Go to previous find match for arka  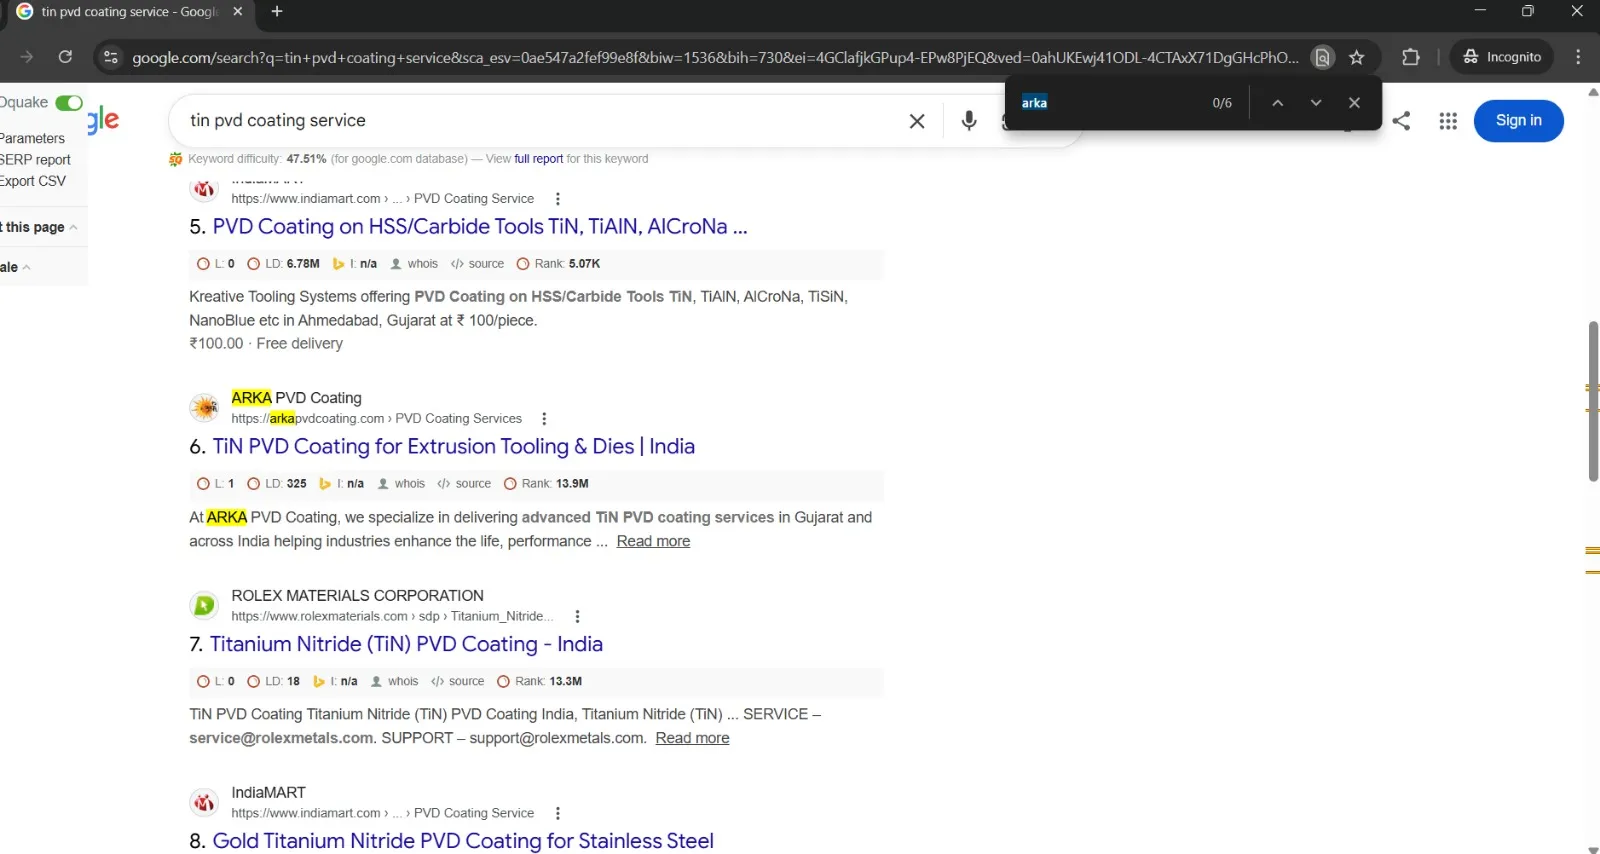pos(1277,102)
